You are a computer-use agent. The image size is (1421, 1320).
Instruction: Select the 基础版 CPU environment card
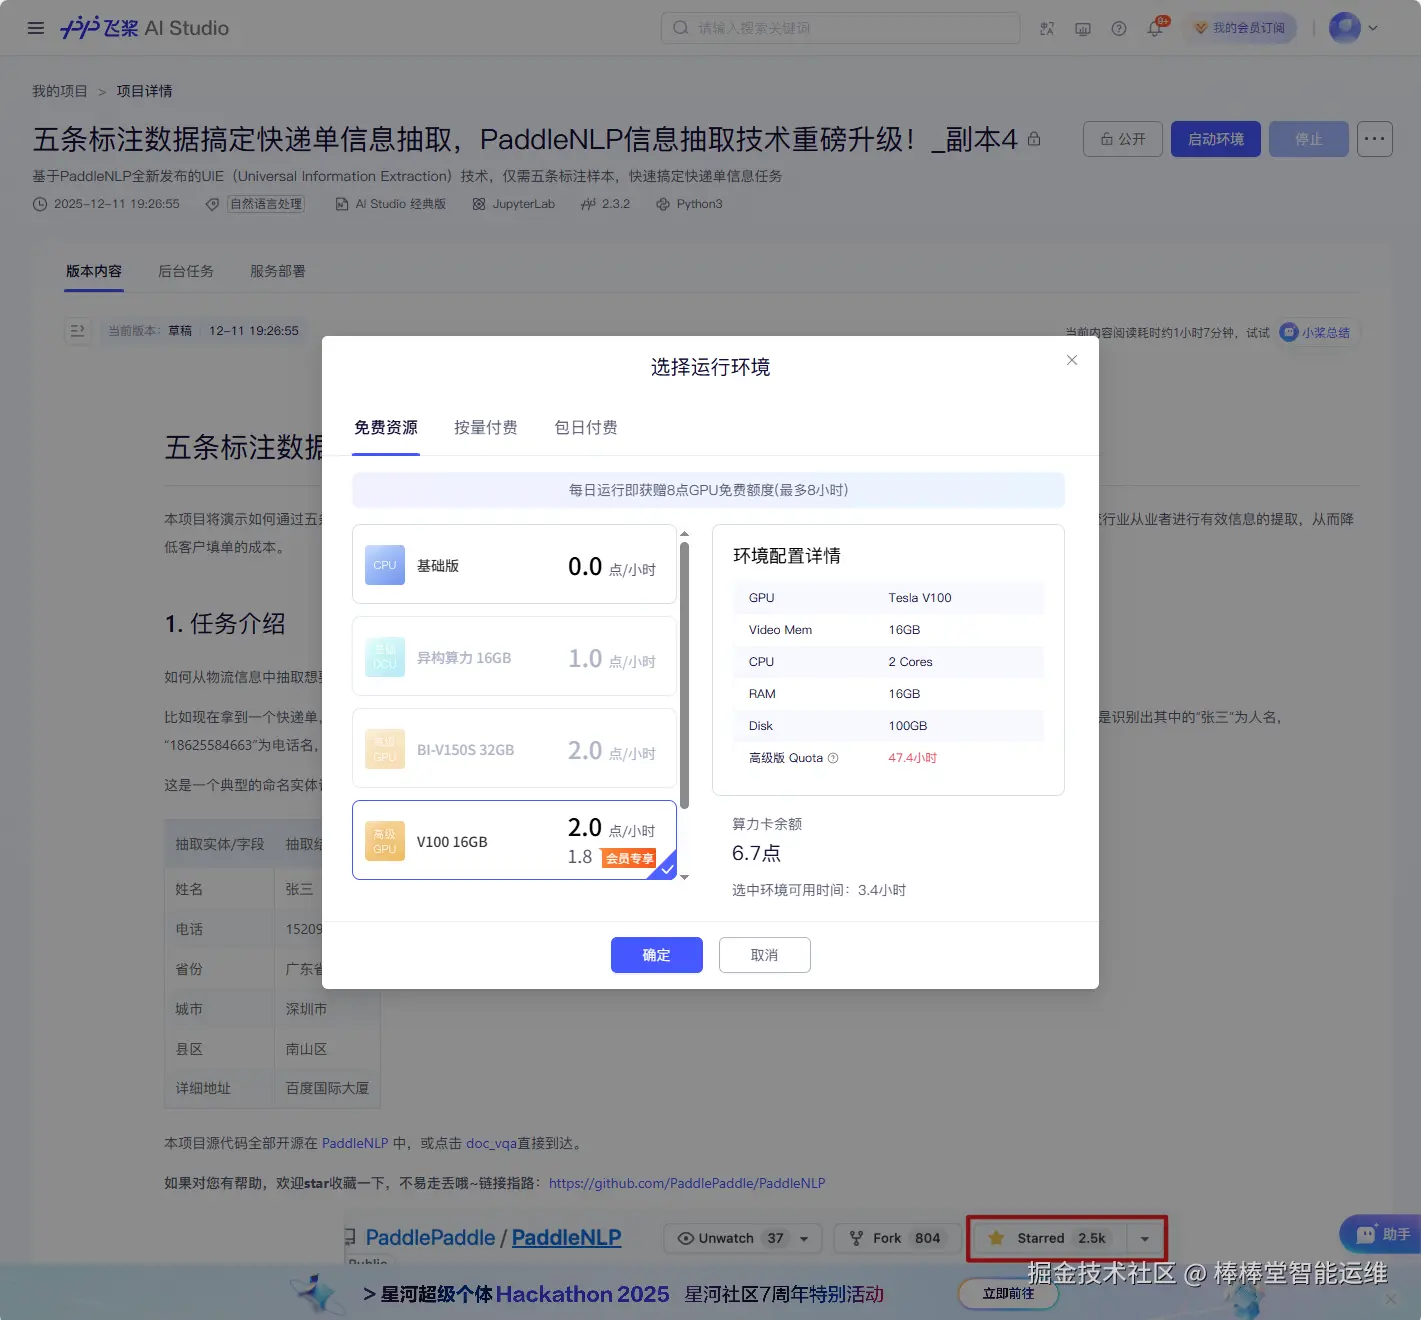514,564
